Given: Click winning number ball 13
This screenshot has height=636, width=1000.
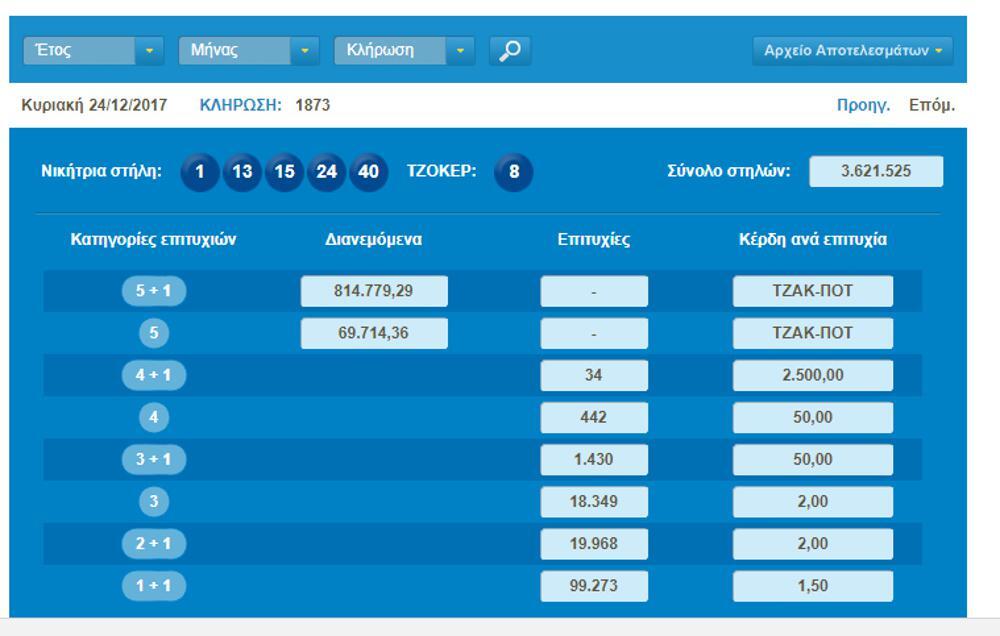Looking at the screenshot, I should (242, 172).
